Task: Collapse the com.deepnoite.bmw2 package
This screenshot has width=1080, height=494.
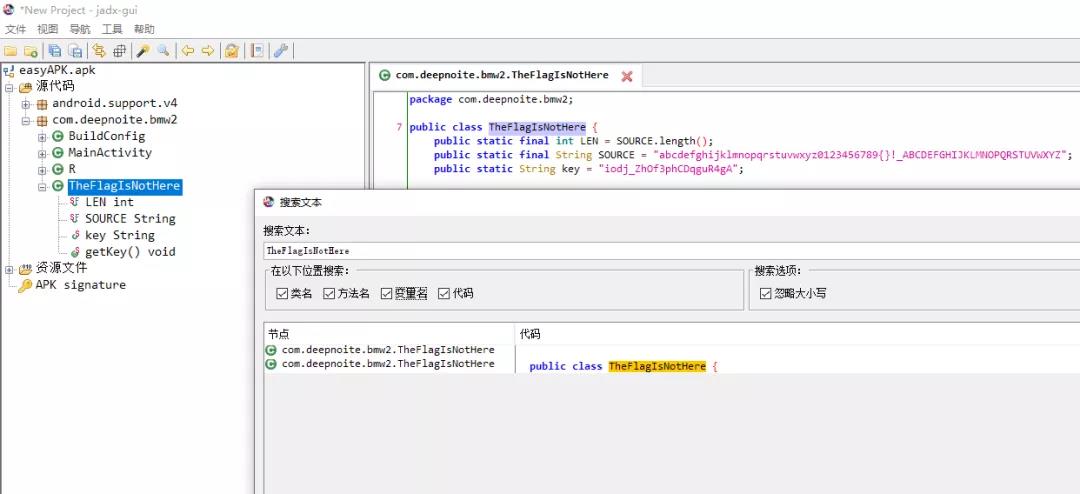Action: [x=25, y=120]
